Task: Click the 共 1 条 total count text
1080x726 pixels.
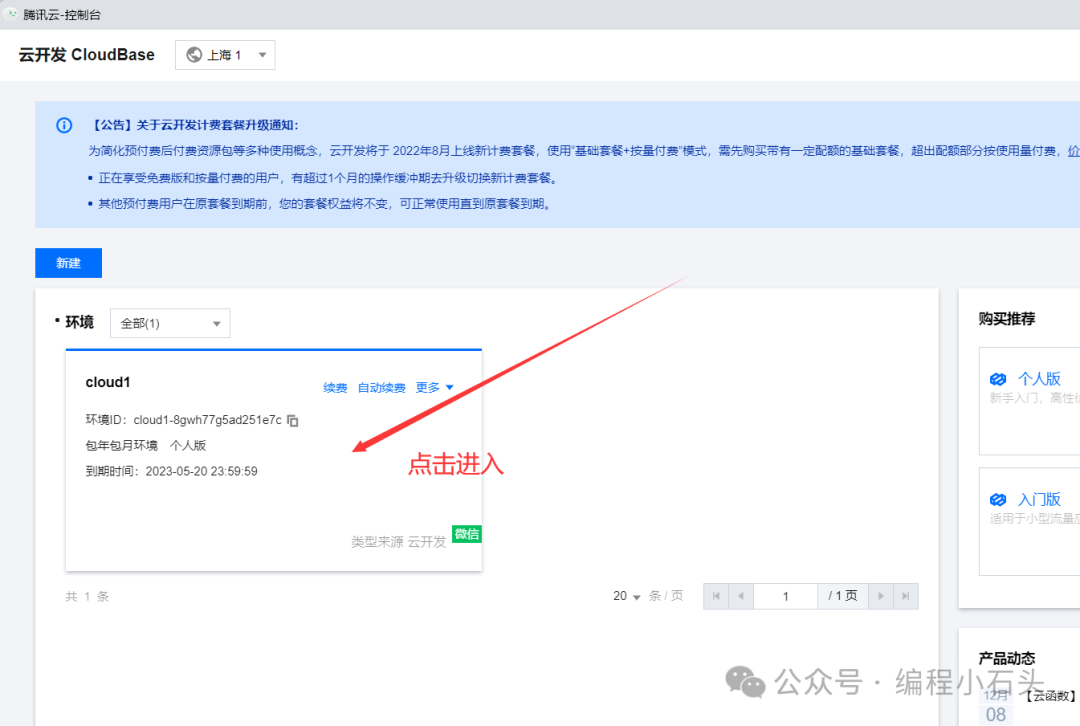Action: 87,597
